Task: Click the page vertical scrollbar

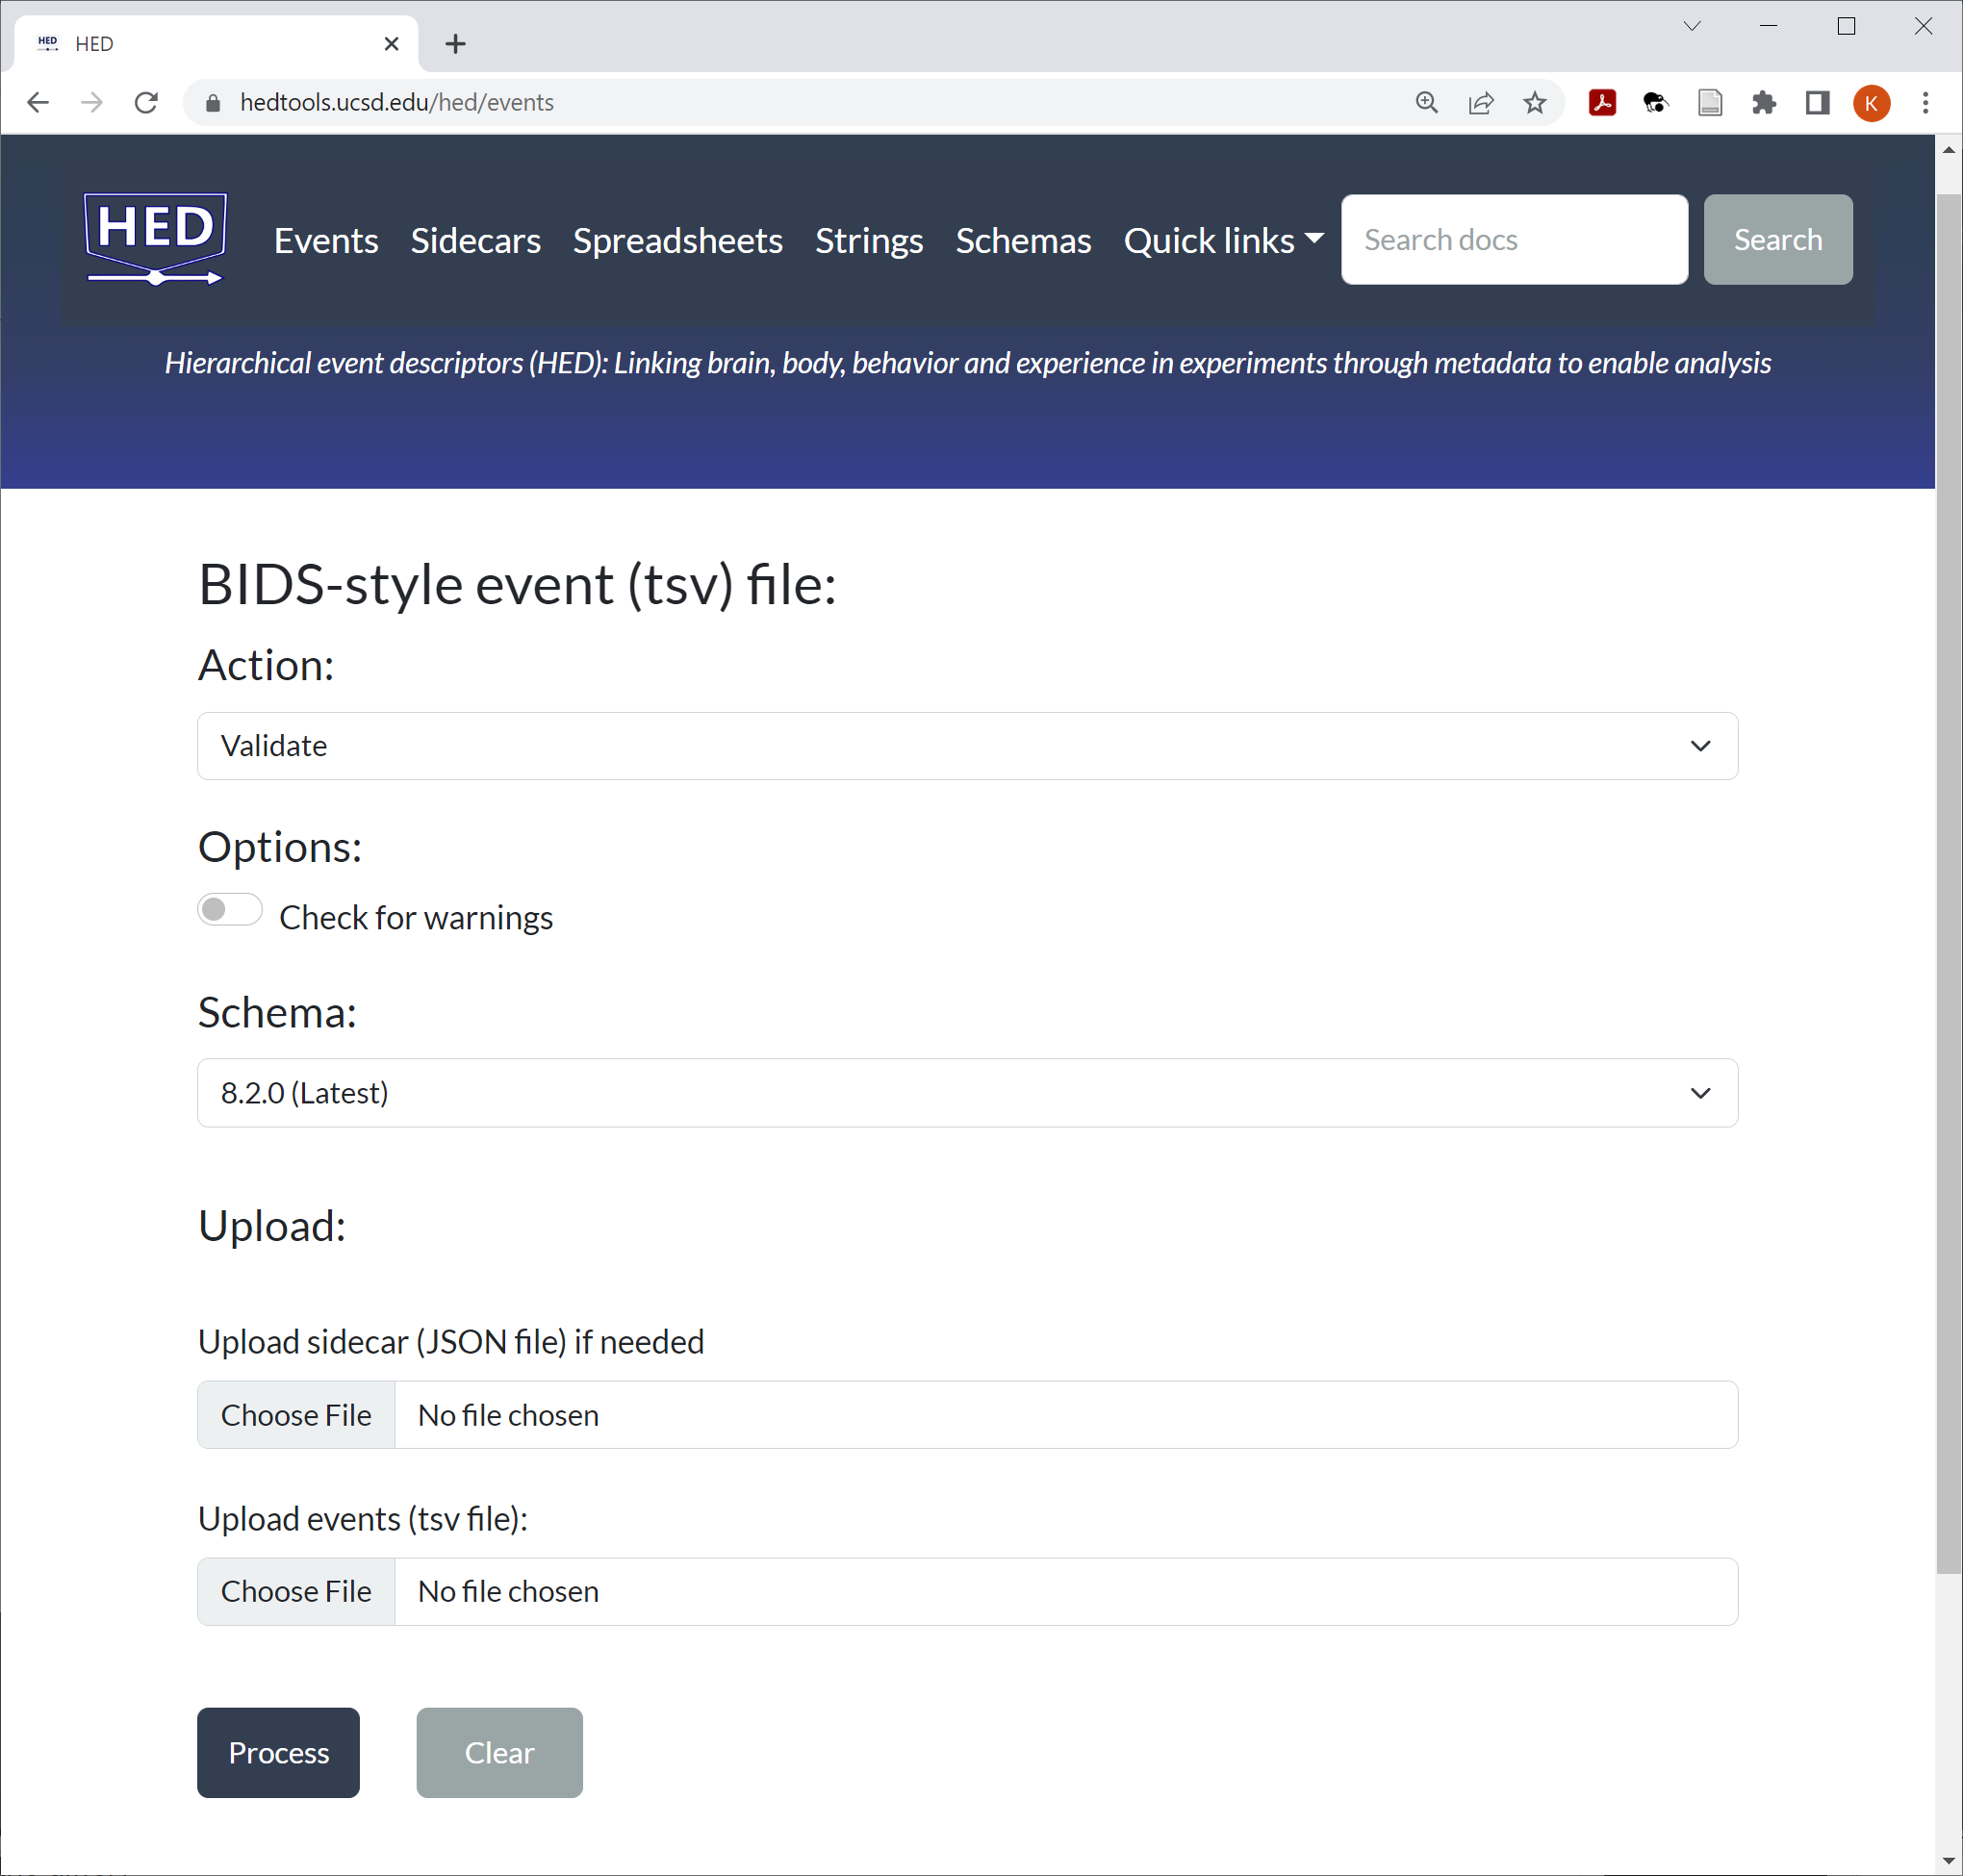Action: click(x=1948, y=880)
